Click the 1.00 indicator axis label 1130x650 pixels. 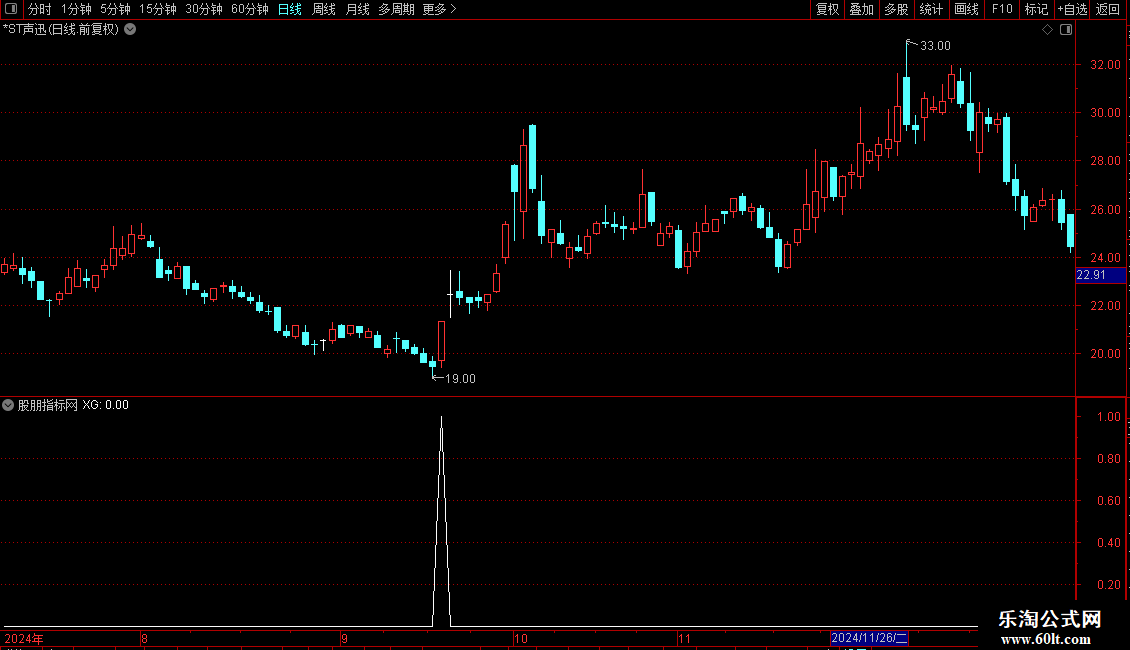pos(1108,417)
